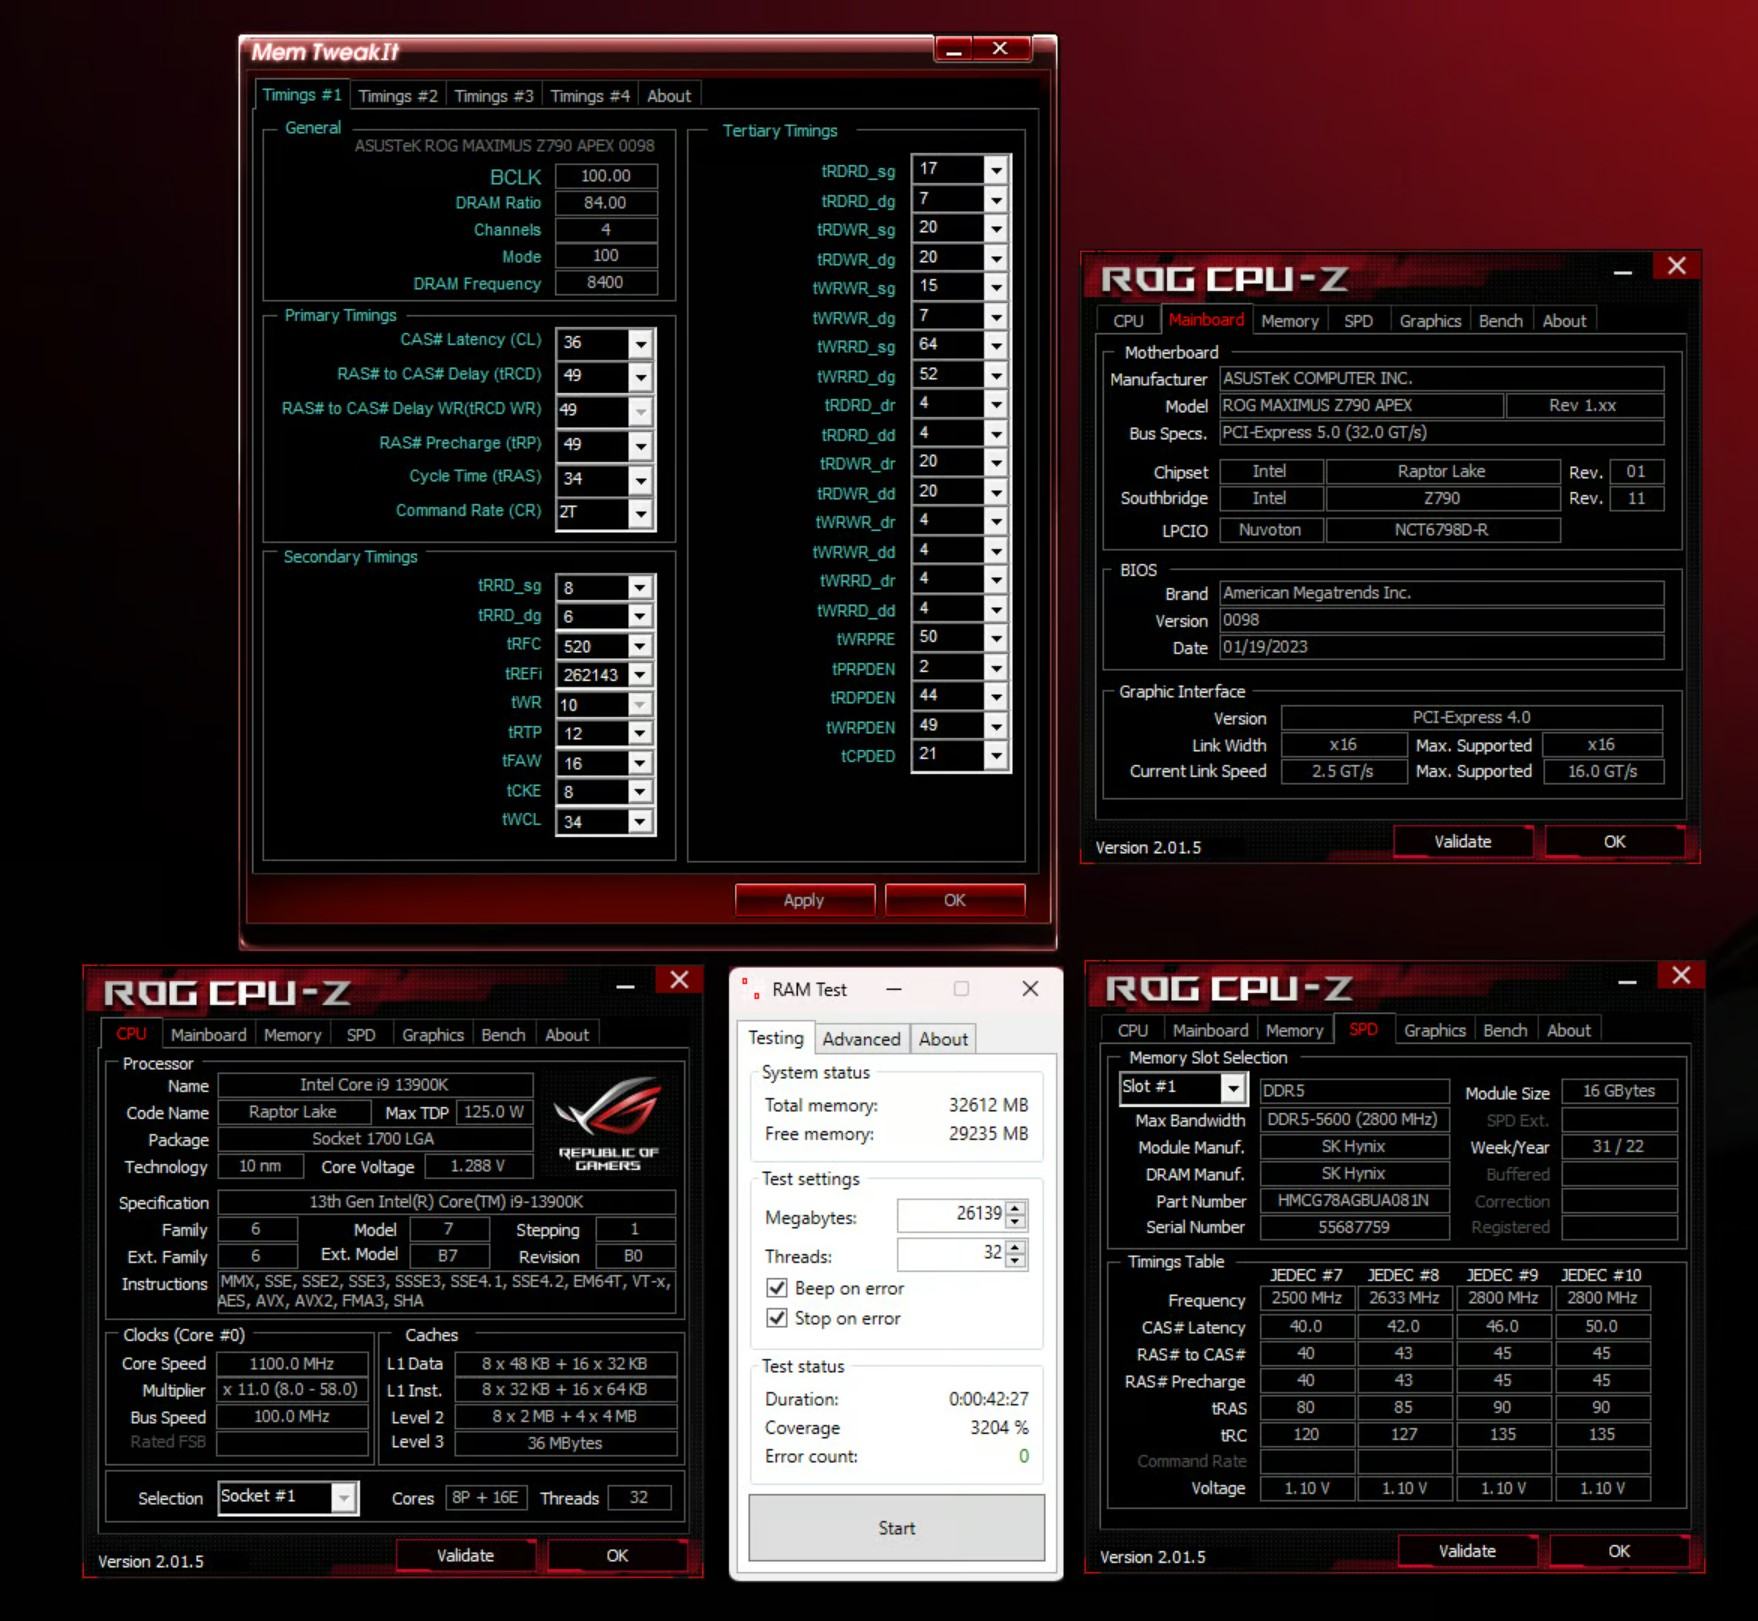Click OK in Mem TweakIt
This screenshot has width=1758, height=1621.
click(955, 900)
